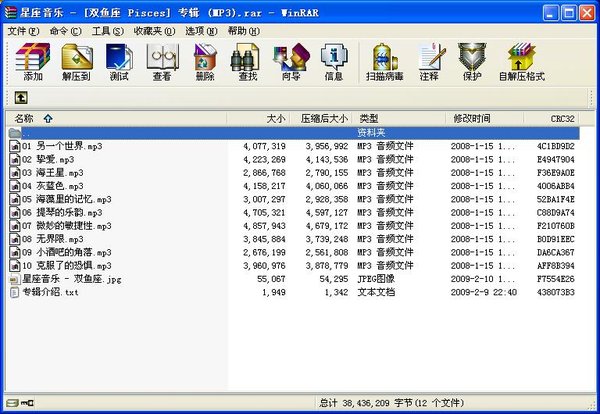Viewport: 600px width, 414px height.
Task: Open the 命令(C) menu
Action: click(65, 31)
